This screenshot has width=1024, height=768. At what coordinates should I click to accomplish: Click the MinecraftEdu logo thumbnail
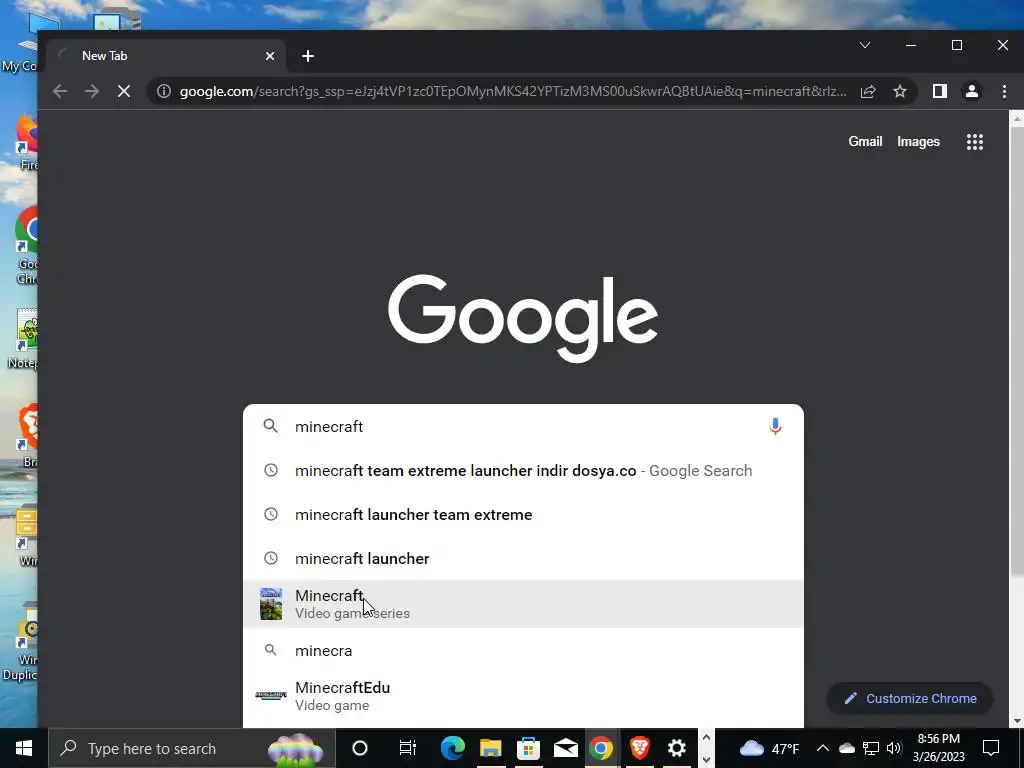click(x=271, y=696)
